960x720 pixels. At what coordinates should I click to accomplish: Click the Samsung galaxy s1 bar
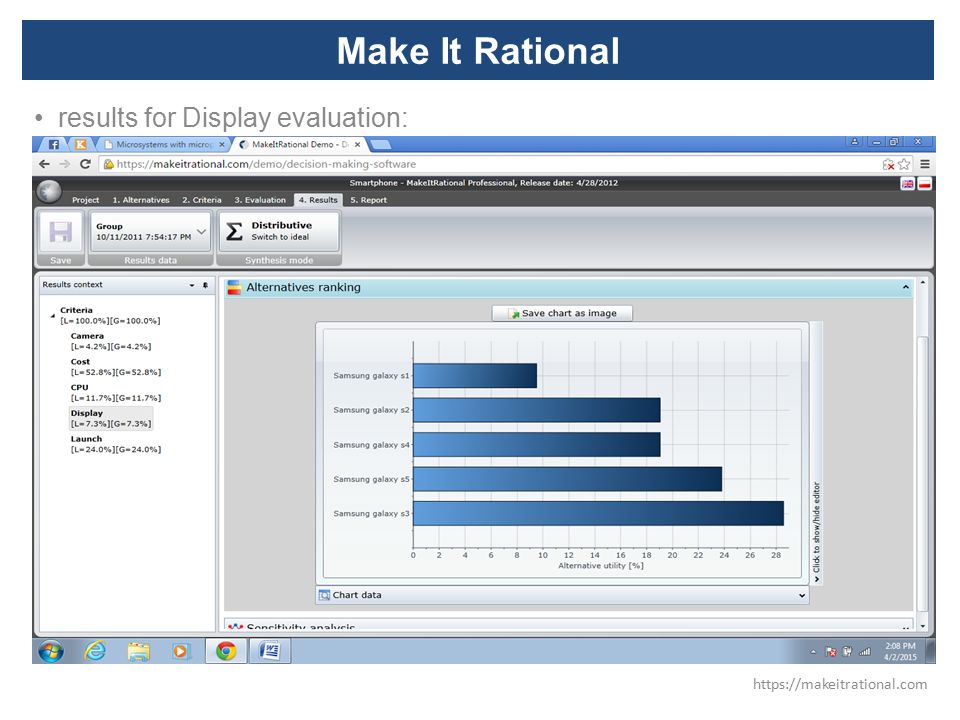coord(475,375)
